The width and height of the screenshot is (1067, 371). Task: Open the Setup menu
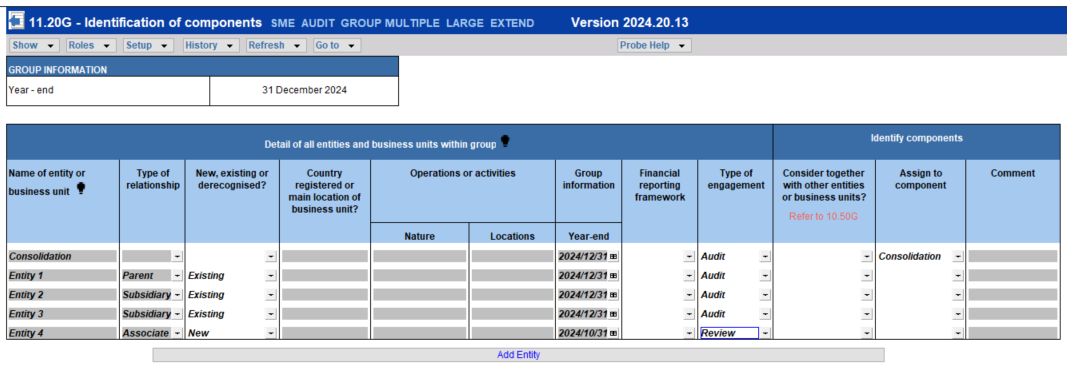[148, 46]
